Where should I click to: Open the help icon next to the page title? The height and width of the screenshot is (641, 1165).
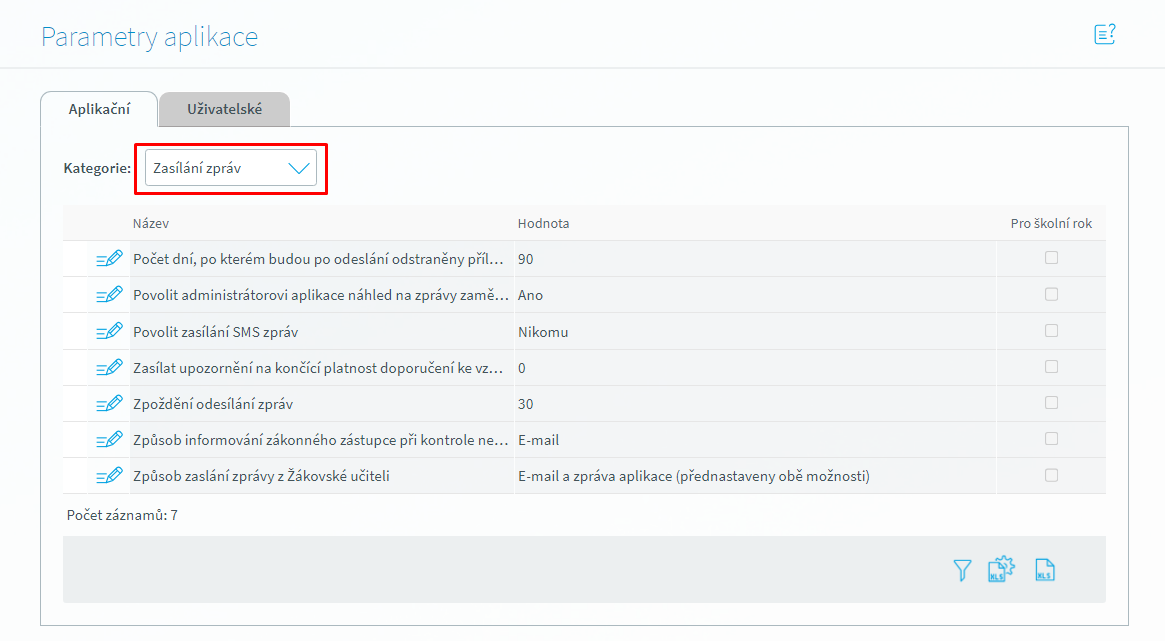click(x=1104, y=35)
